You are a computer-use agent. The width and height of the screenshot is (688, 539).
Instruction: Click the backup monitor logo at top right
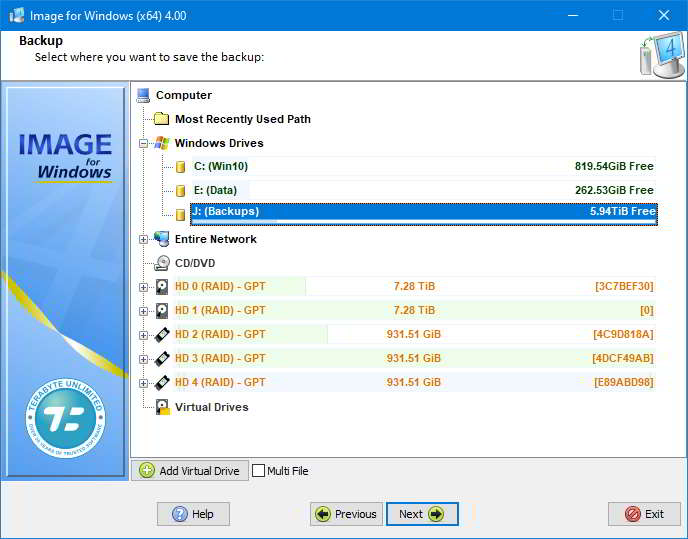[662, 55]
